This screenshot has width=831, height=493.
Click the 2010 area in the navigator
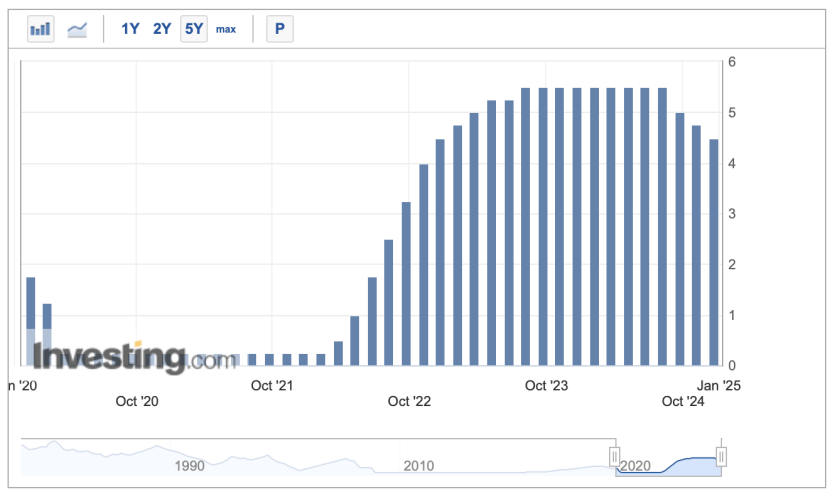point(418,465)
